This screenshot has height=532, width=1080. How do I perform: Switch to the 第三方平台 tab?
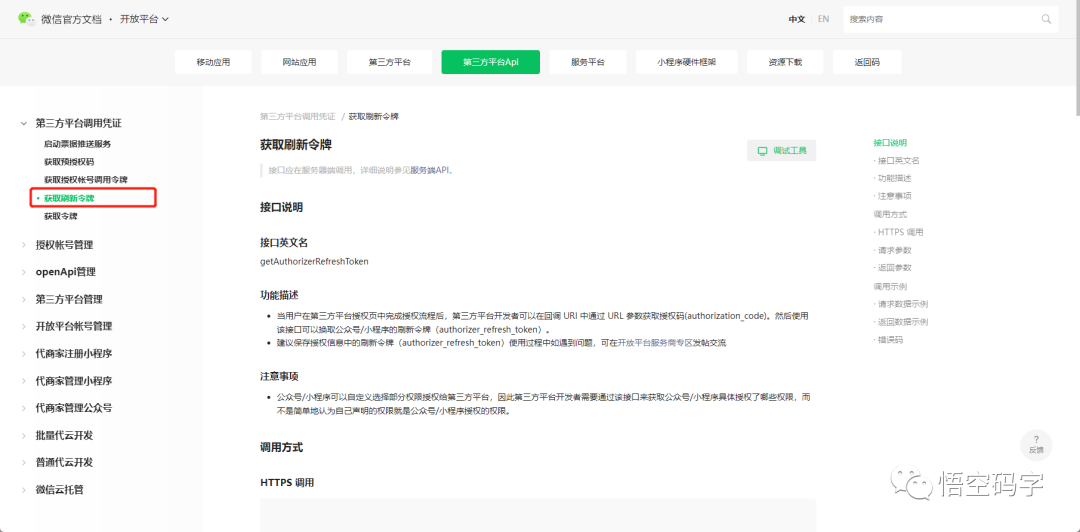(x=389, y=62)
